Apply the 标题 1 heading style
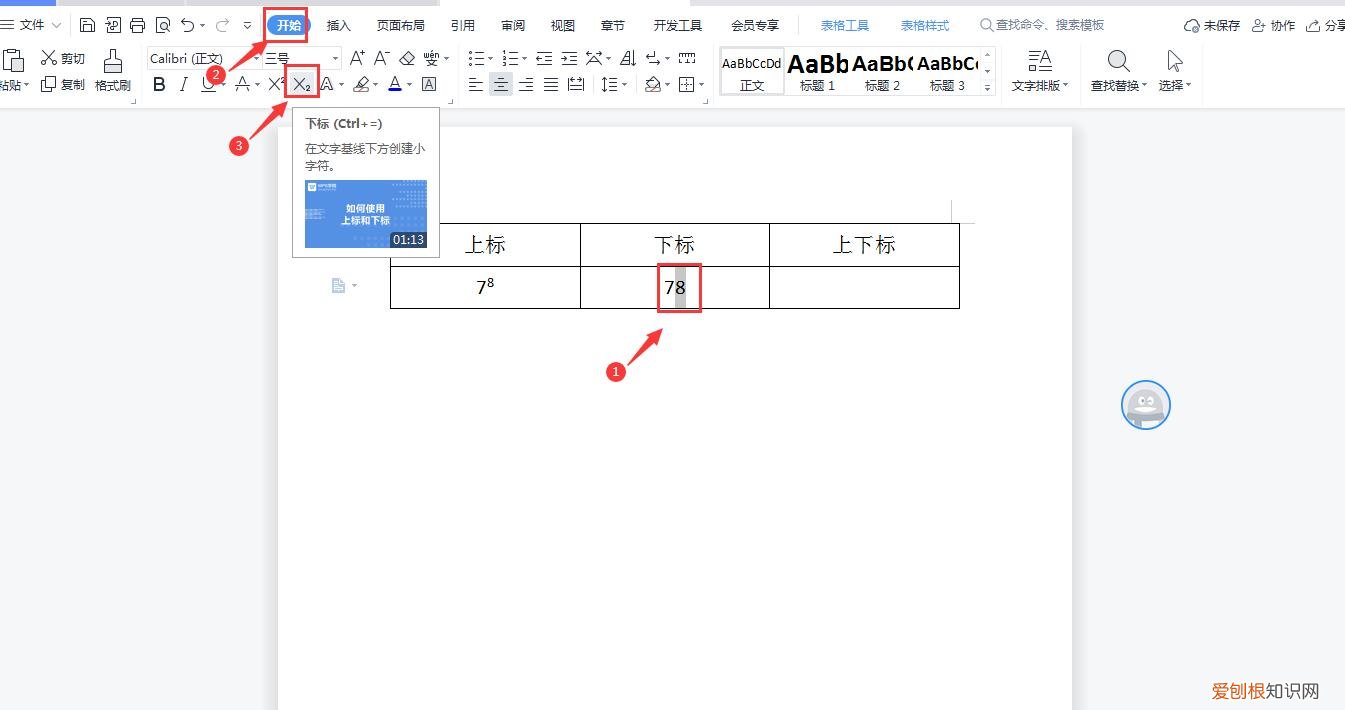 817,70
